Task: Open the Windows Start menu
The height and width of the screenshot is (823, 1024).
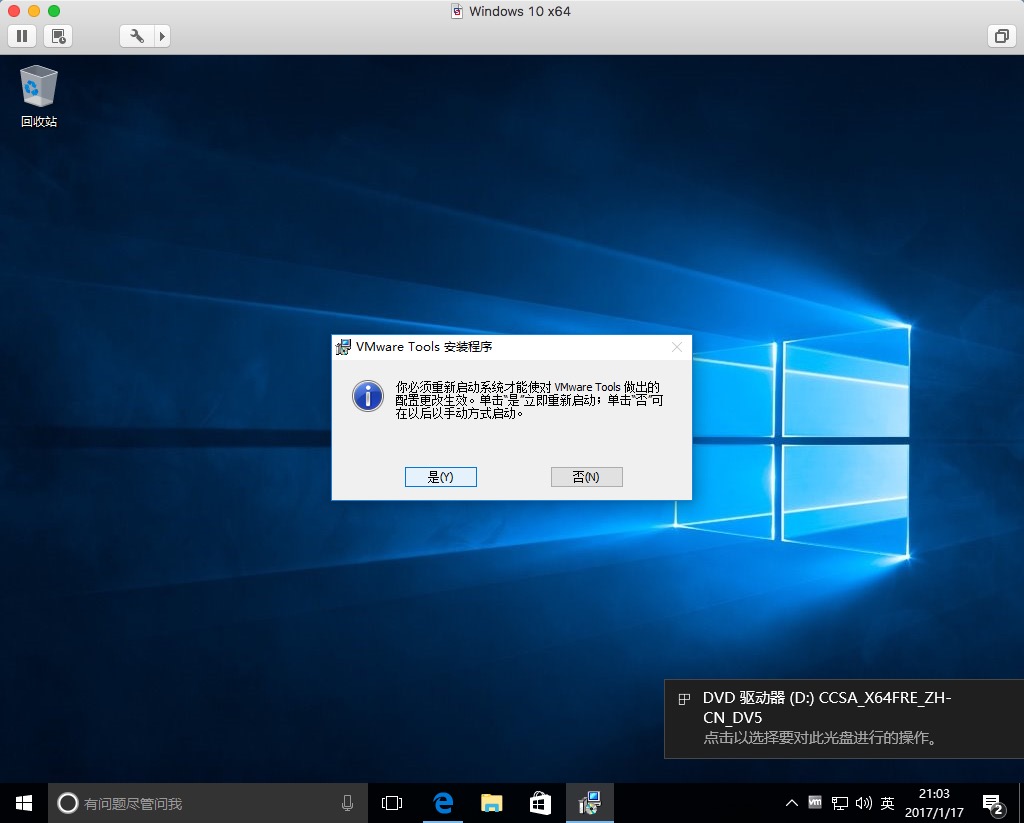Action: 24,803
